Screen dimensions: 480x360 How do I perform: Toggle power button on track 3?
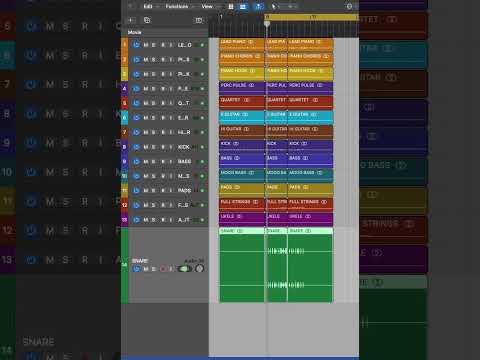coord(136,74)
